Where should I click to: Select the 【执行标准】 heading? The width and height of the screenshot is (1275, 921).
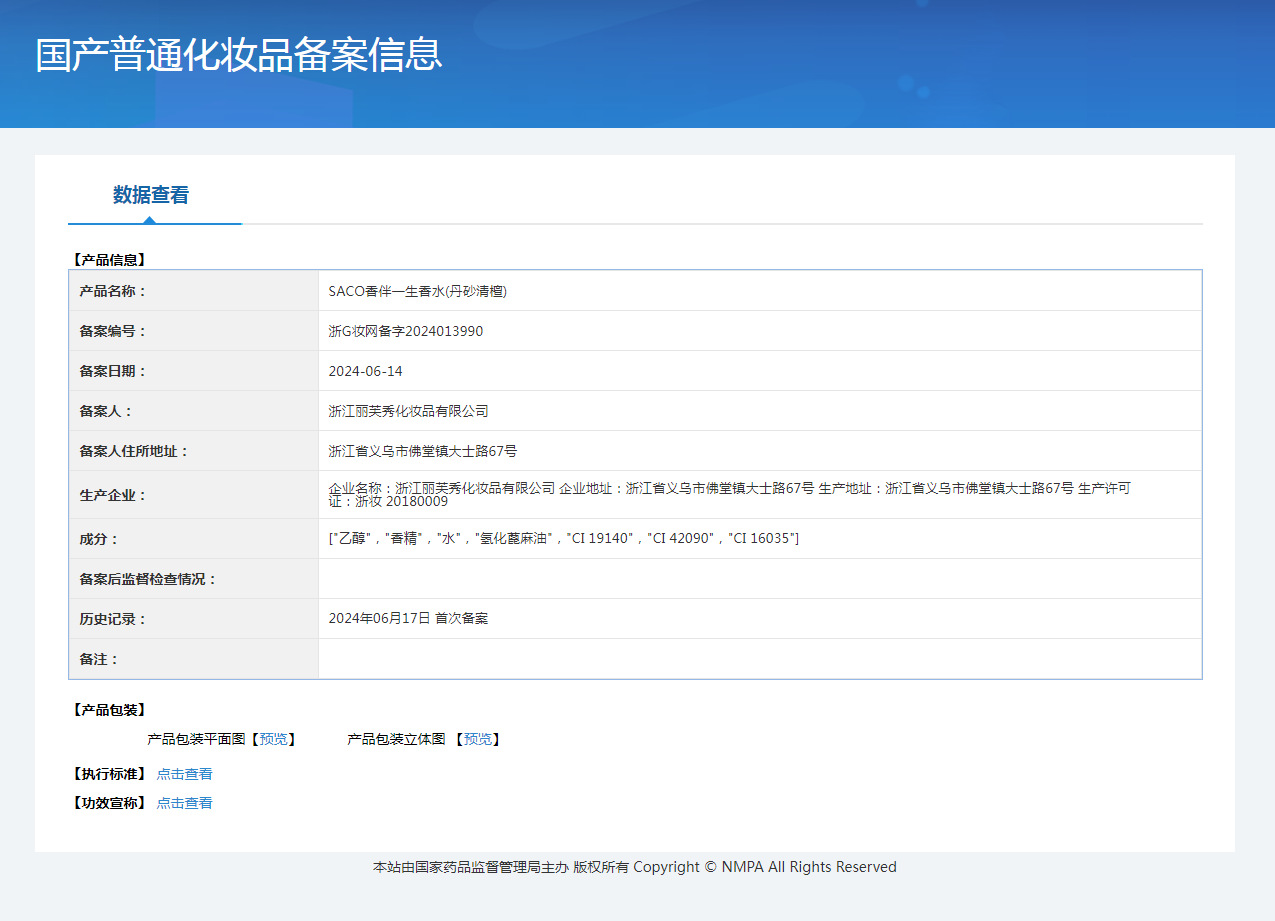click(x=109, y=774)
